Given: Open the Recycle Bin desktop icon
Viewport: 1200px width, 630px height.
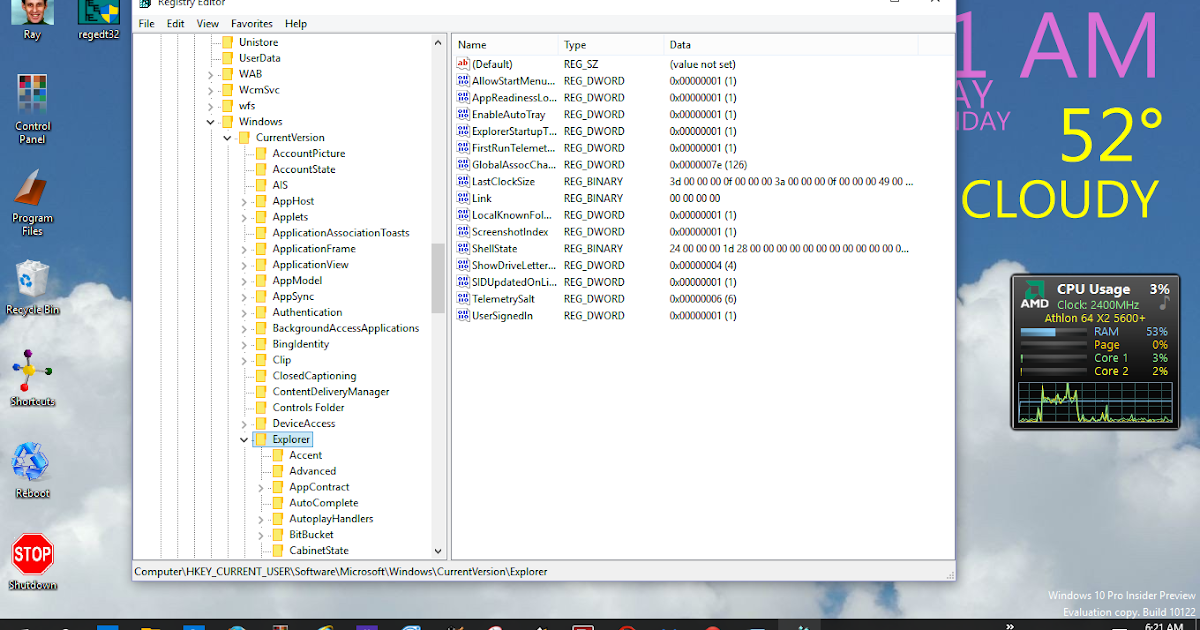Looking at the screenshot, I should (x=32, y=288).
